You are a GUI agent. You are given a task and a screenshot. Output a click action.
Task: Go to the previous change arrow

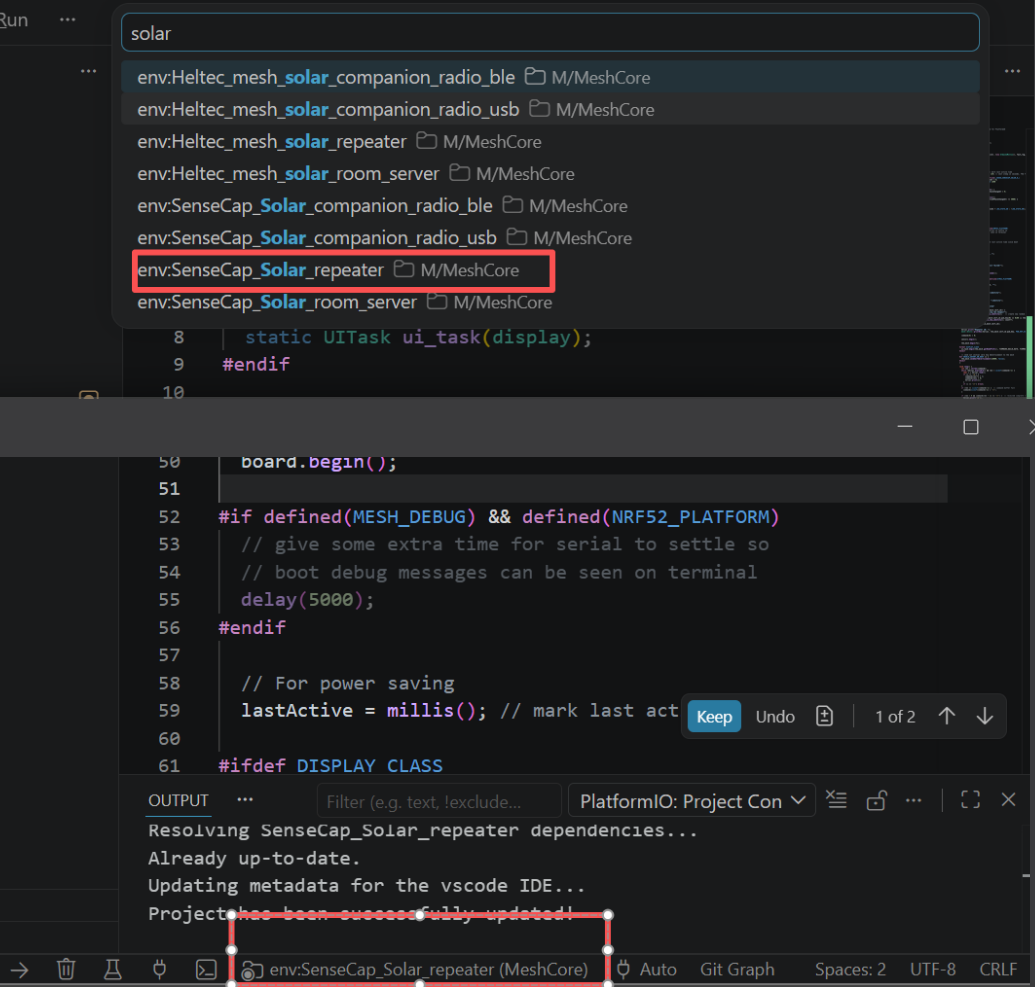pyautogui.click(x=946, y=716)
